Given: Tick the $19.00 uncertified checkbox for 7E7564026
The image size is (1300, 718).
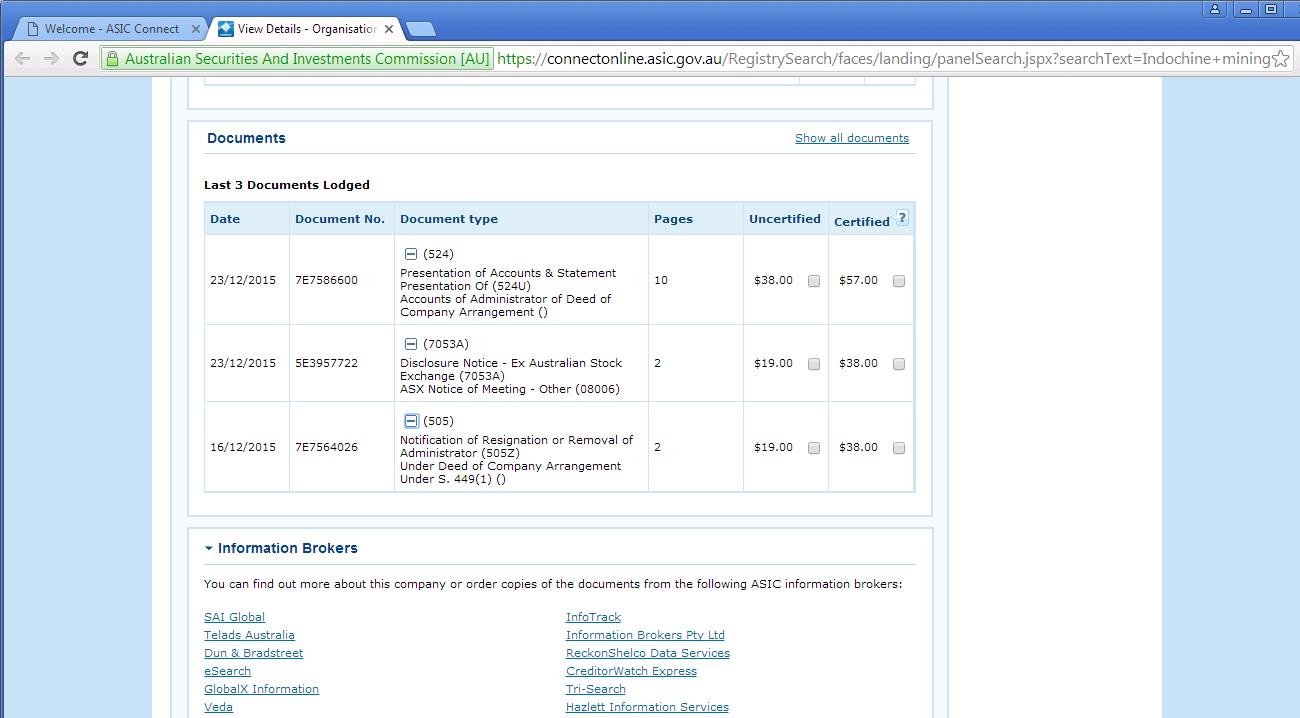Looking at the screenshot, I should [x=814, y=448].
